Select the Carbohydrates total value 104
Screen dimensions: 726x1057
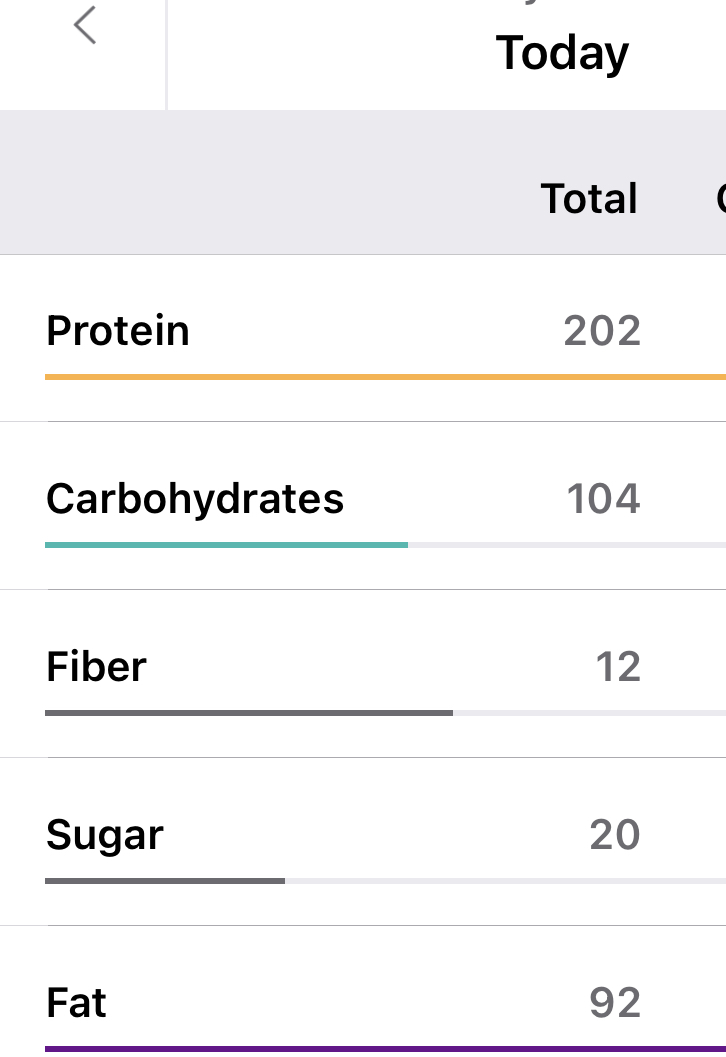click(603, 499)
